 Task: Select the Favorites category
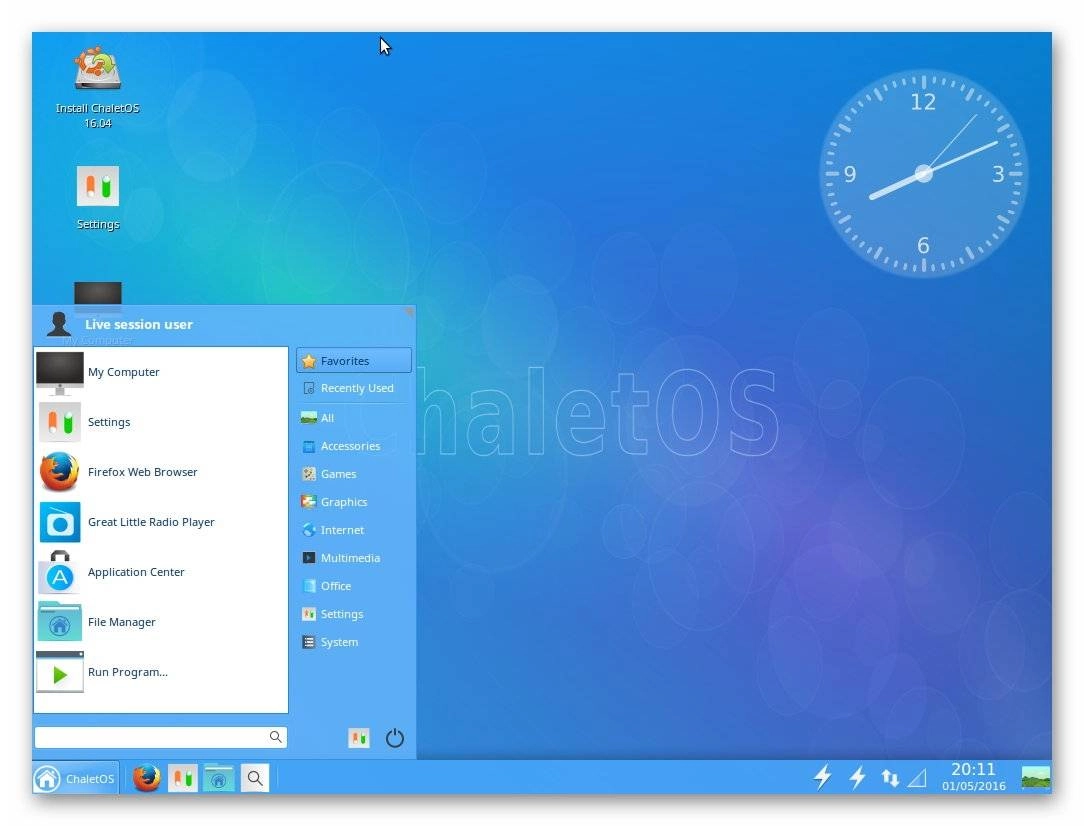(x=354, y=361)
